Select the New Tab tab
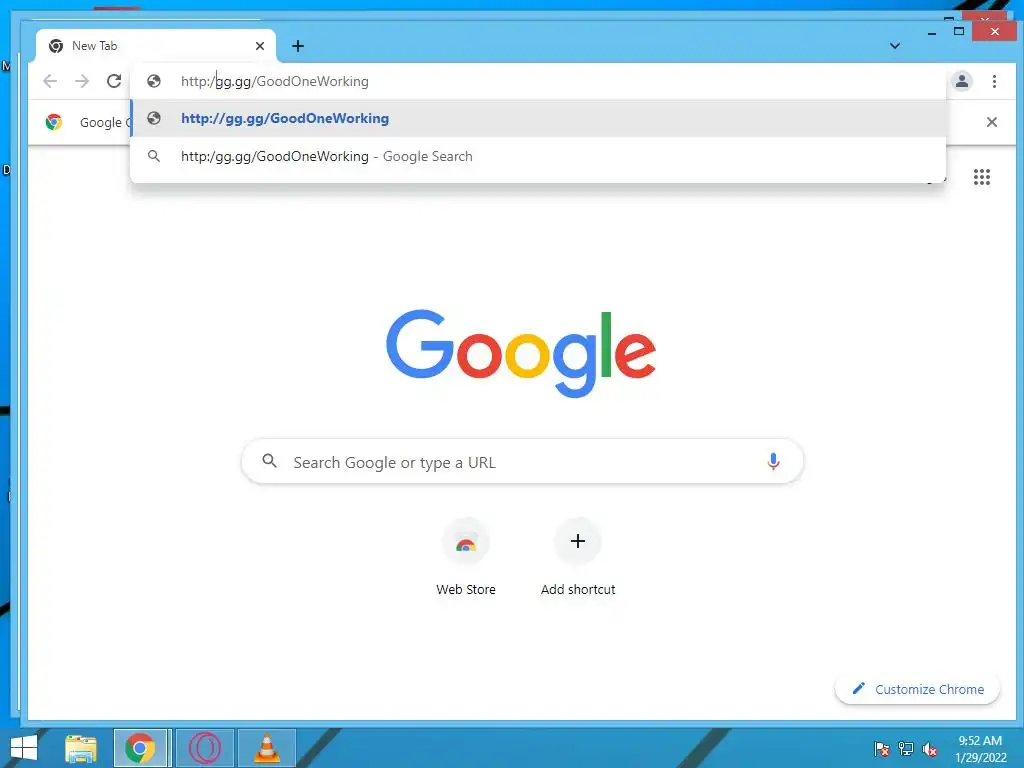This screenshot has height=768, width=1024. (x=155, y=46)
